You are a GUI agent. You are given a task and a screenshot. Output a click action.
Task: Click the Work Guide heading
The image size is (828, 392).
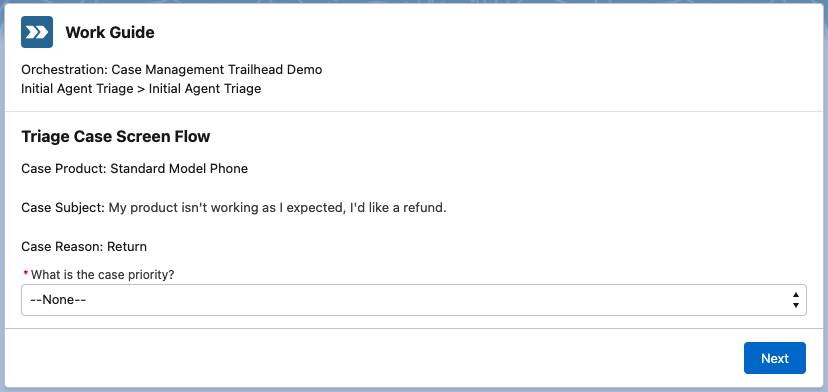[x=110, y=32]
